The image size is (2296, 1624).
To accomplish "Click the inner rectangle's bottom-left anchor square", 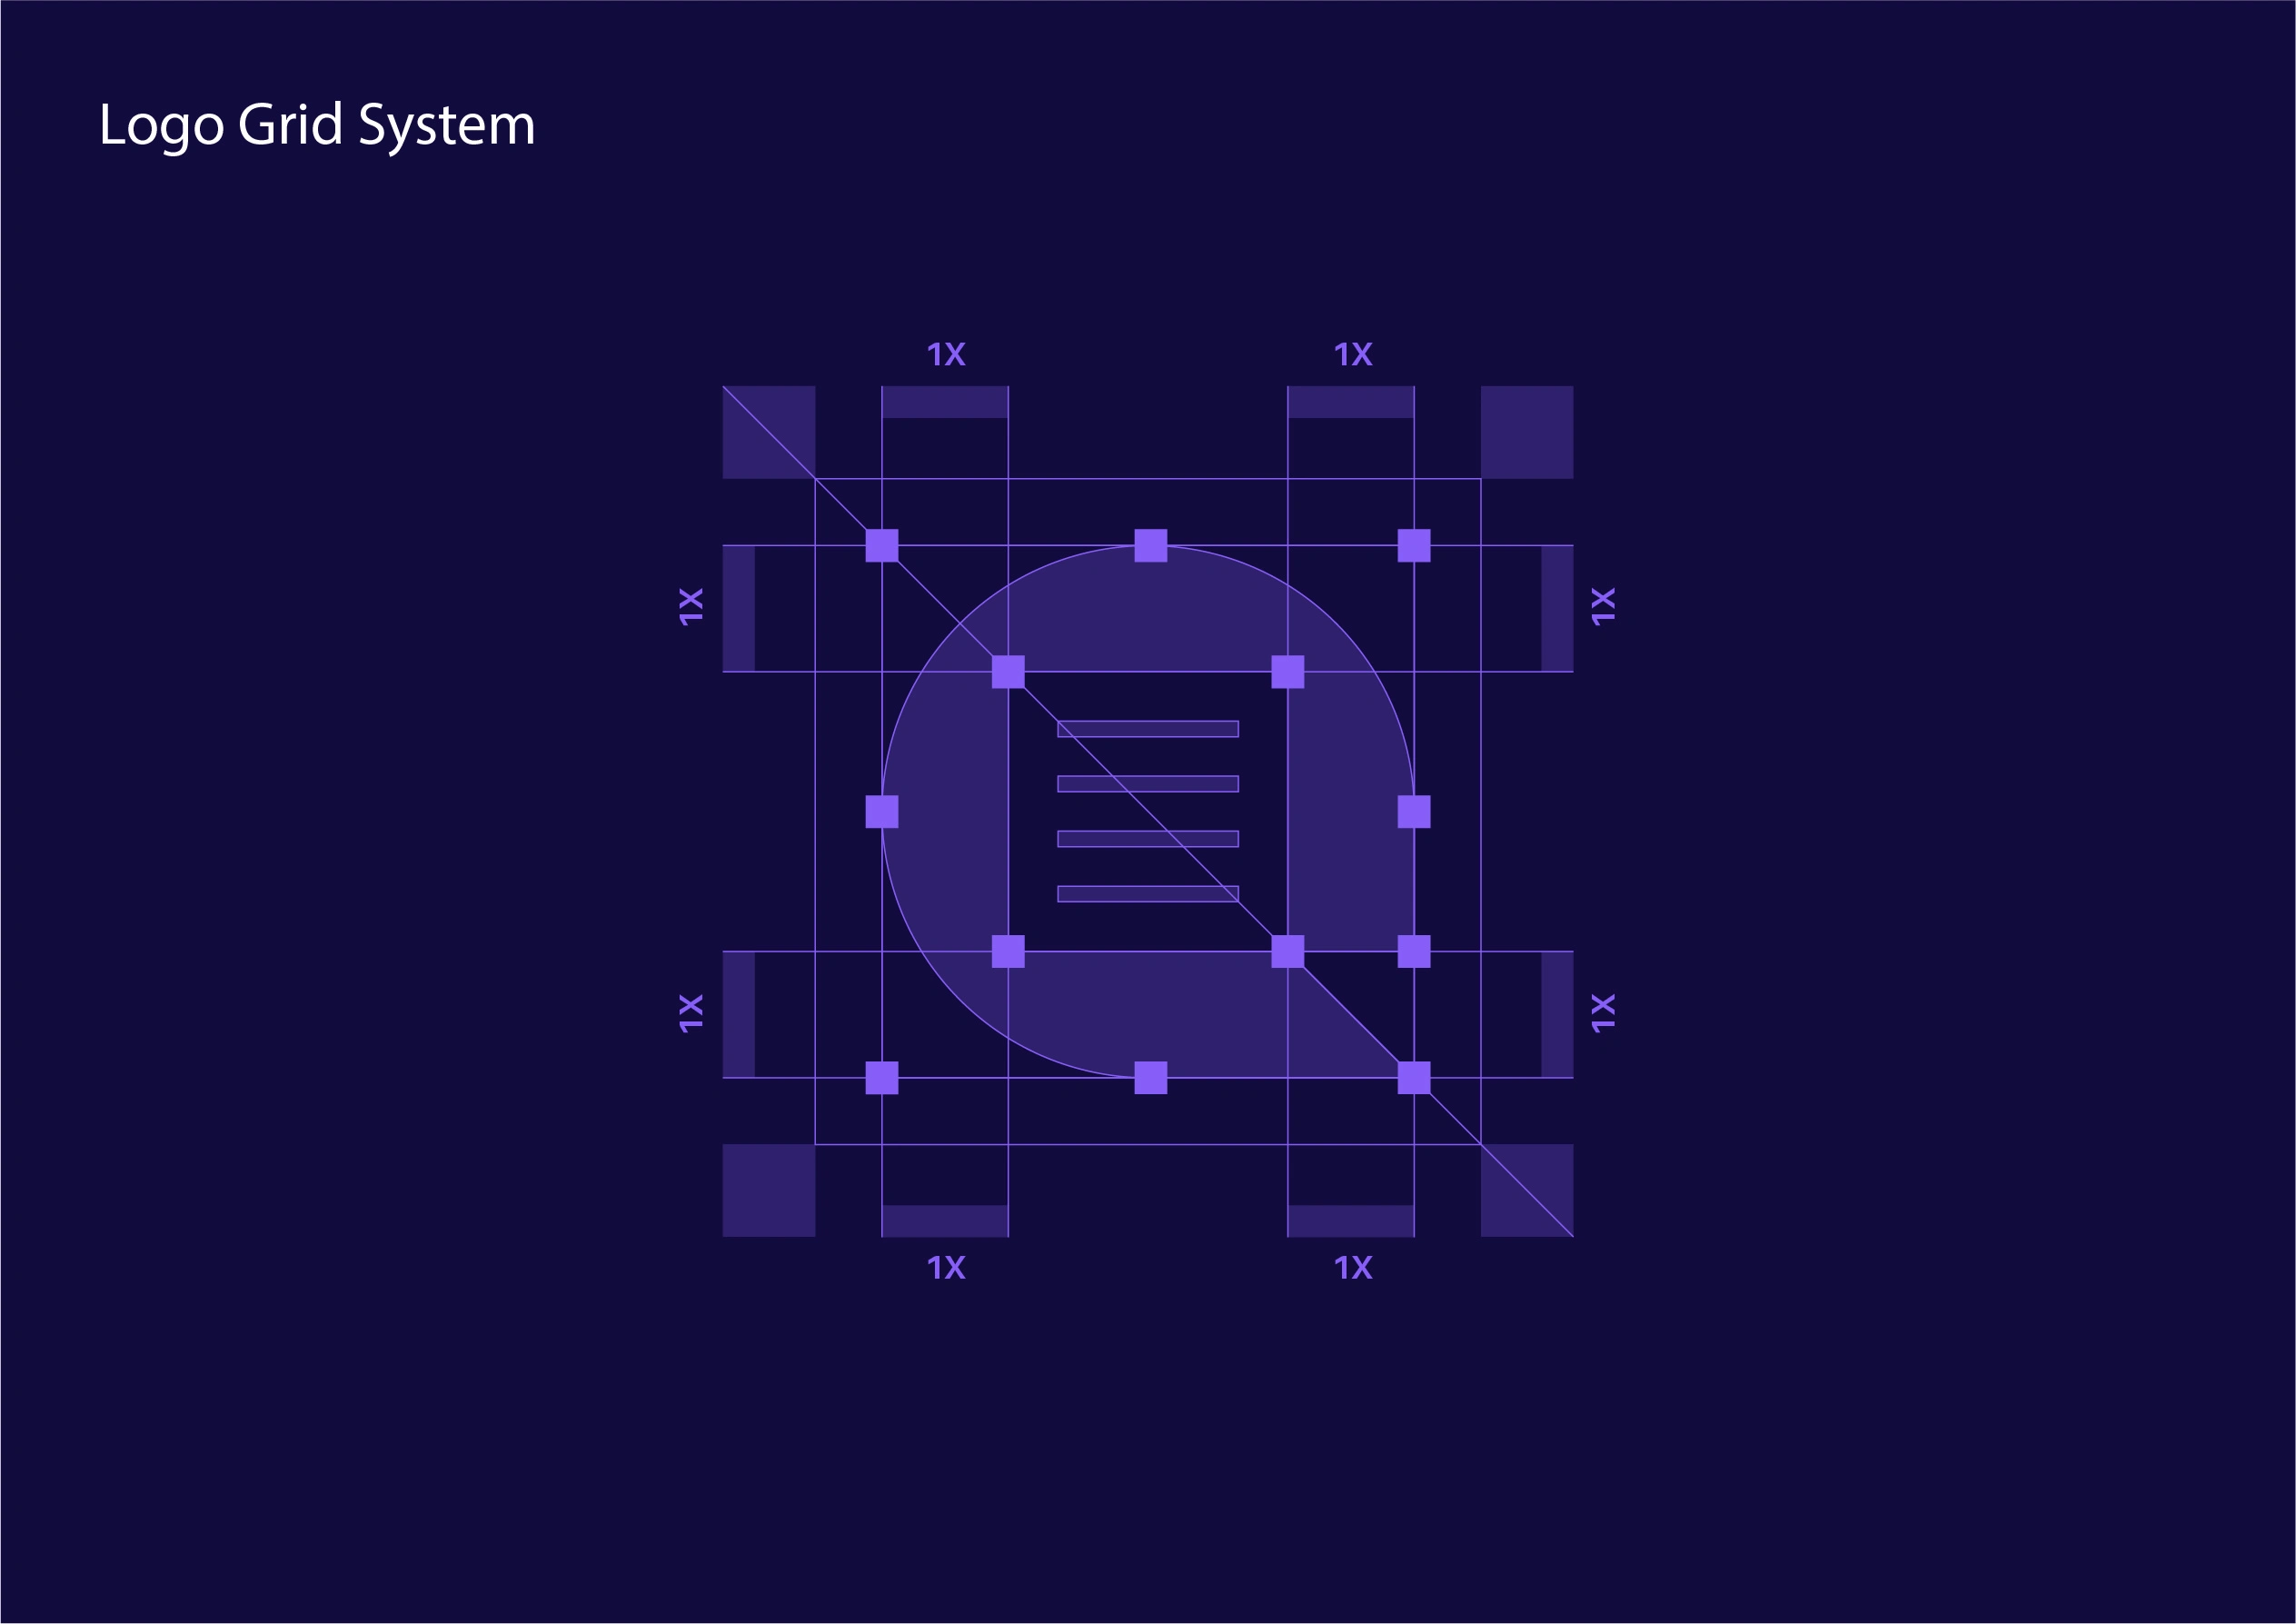I will click(1008, 952).
